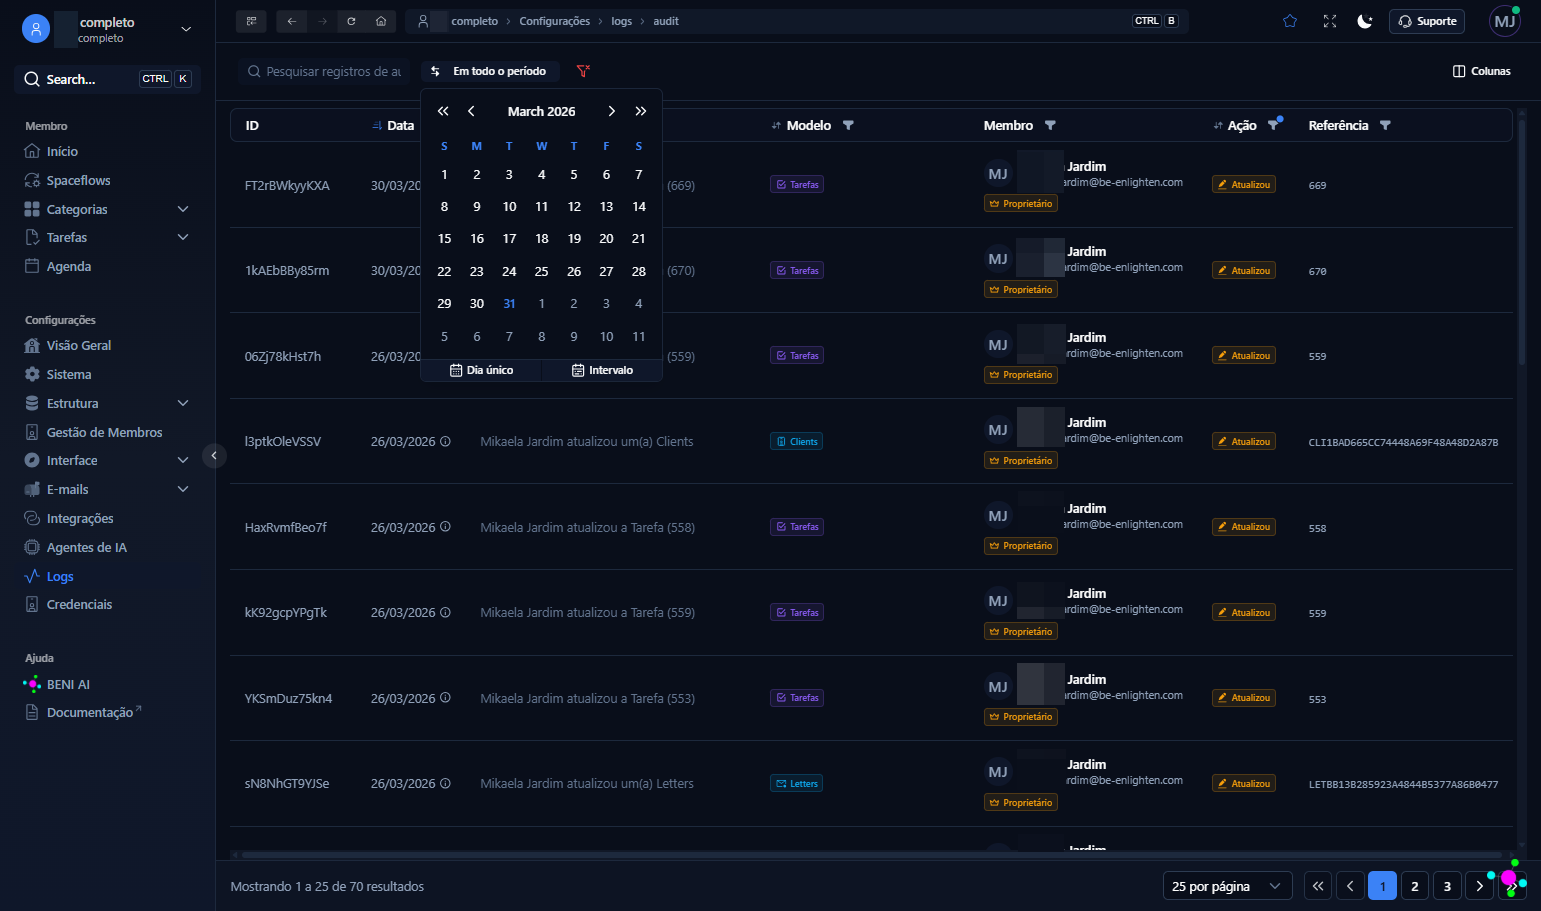This screenshot has width=1541, height=911.
Task: Choose Intervalo mode
Action: click(x=602, y=370)
